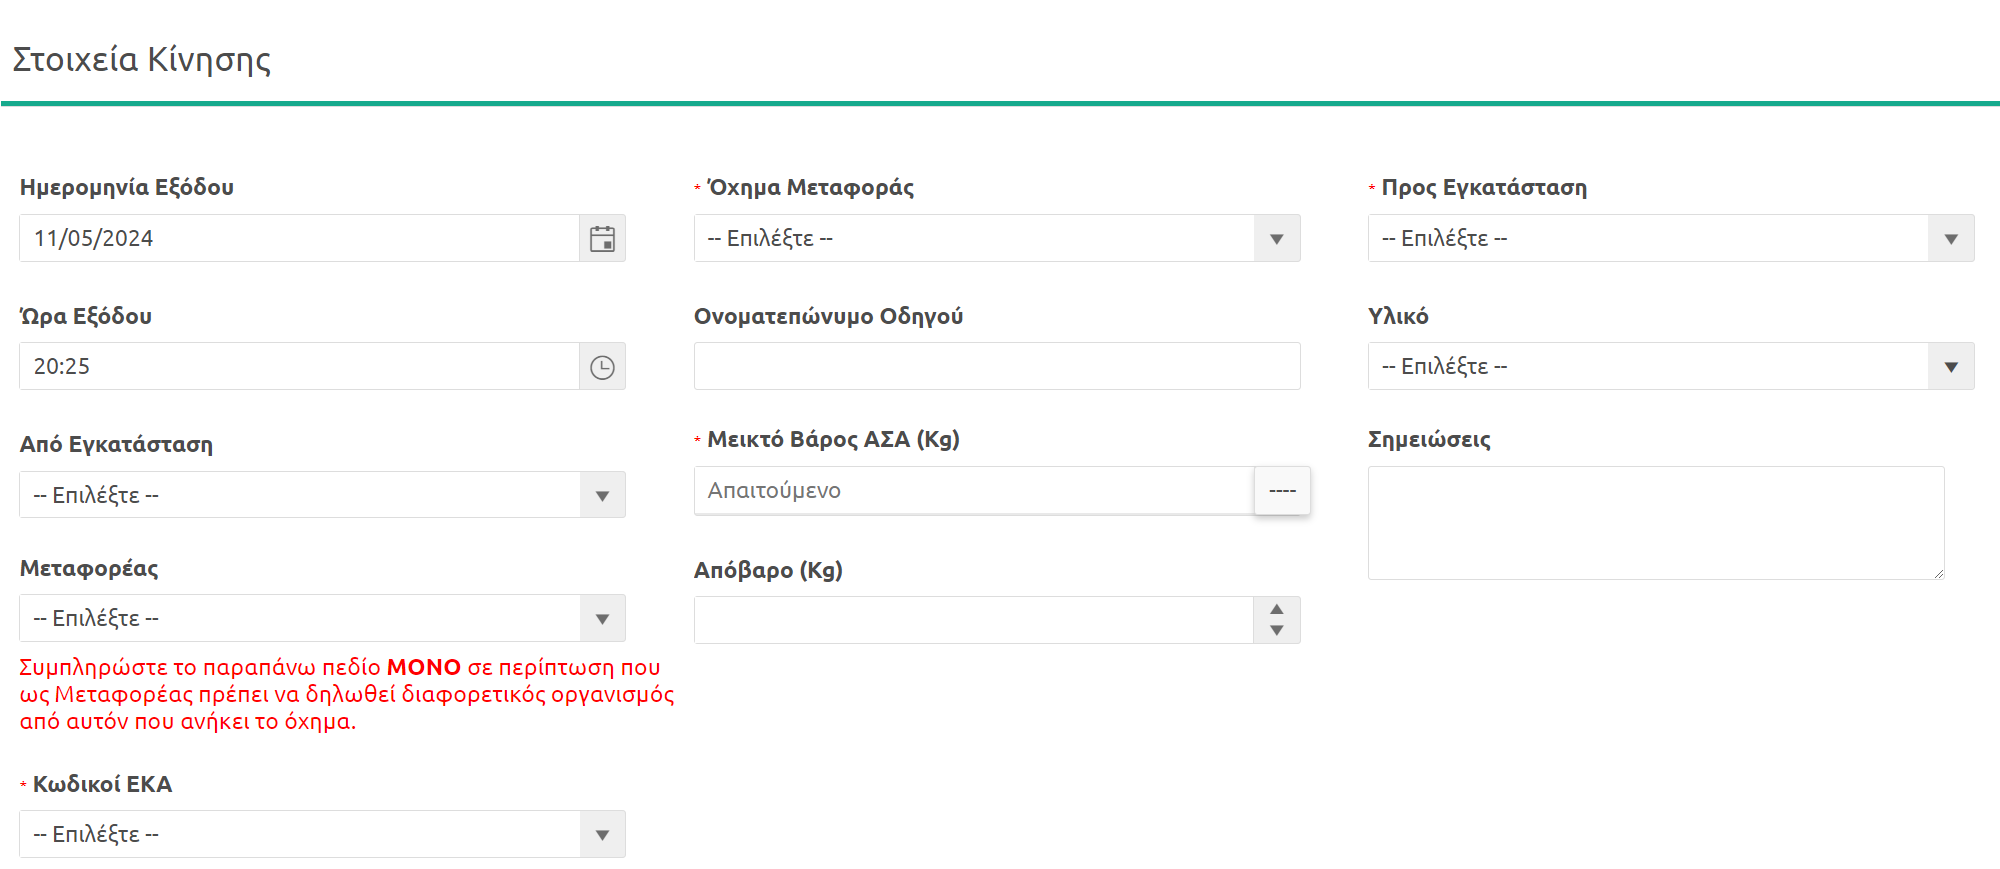Focus the Απόβαρο (Kg) number field
The image size is (2000, 869).
pos(973,620)
